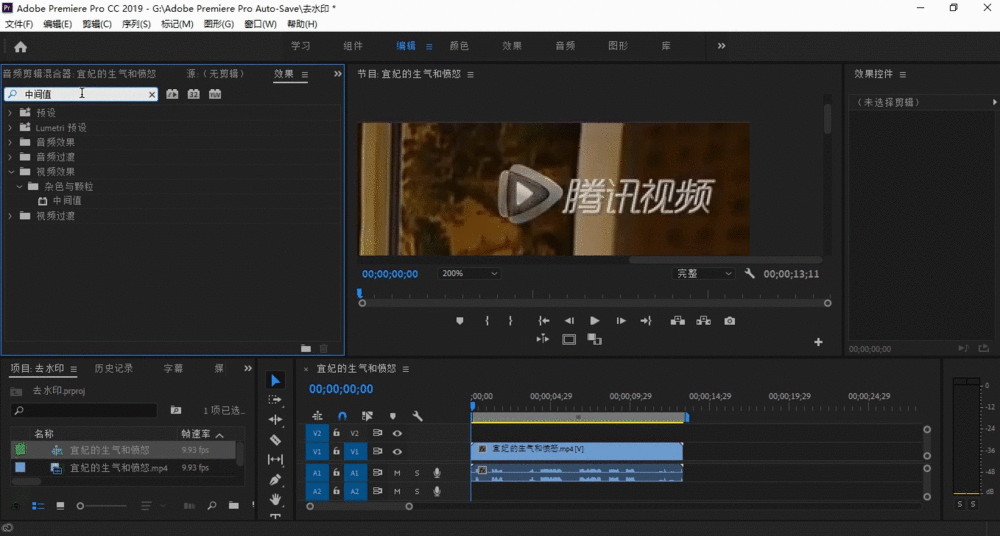Image resolution: width=1000 pixels, height=536 pixels.
Task: Switch to the 音频 workspace
Action: click(565, 46)
